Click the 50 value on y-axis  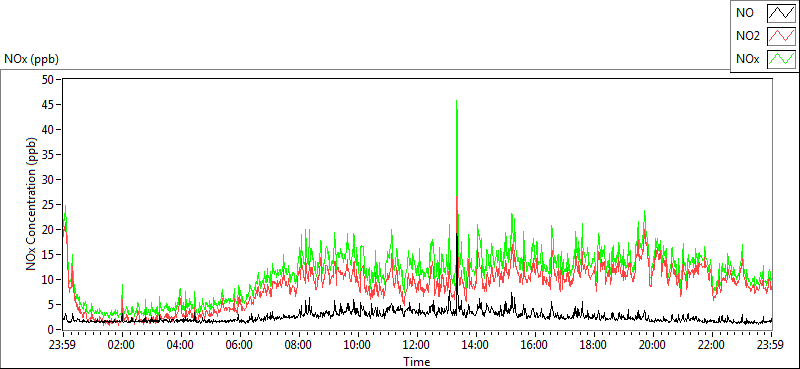pos(49,80)
